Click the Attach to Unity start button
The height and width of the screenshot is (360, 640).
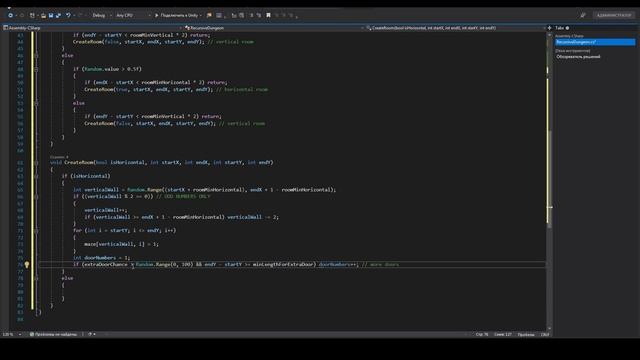click(x=176, y=16)
